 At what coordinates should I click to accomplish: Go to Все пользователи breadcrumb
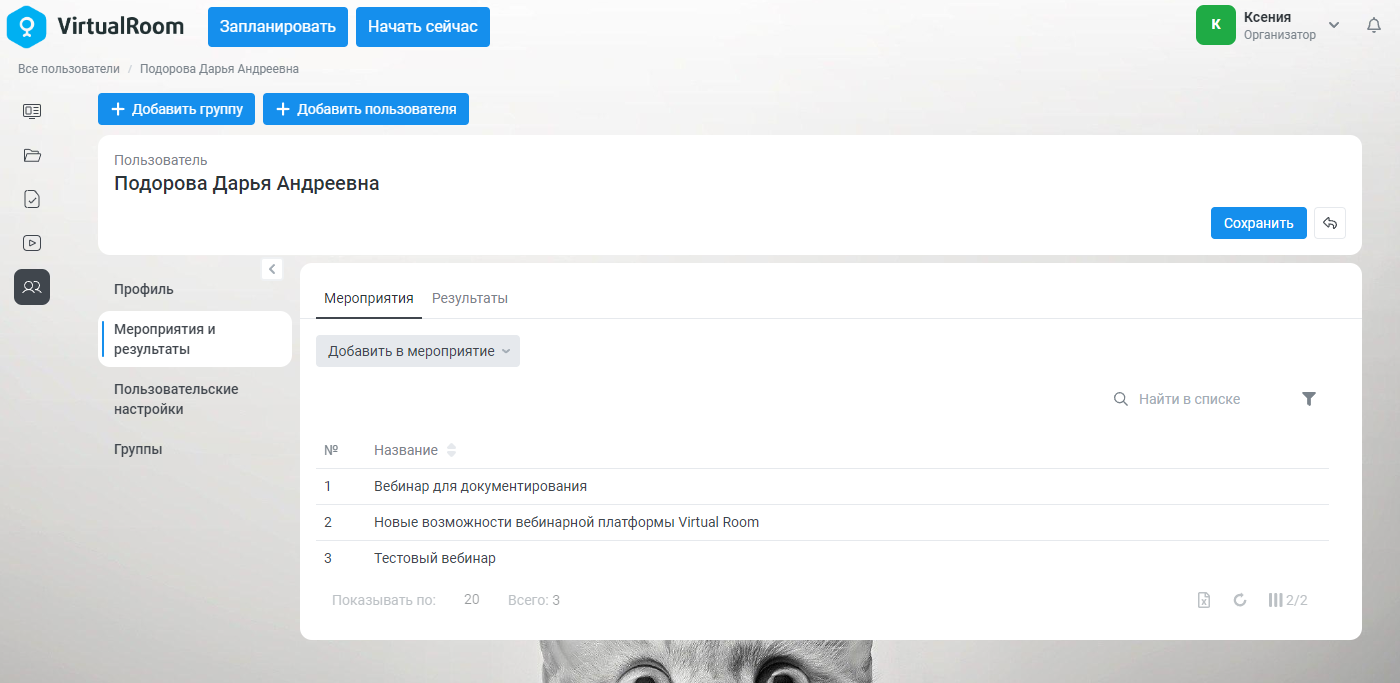69,69
